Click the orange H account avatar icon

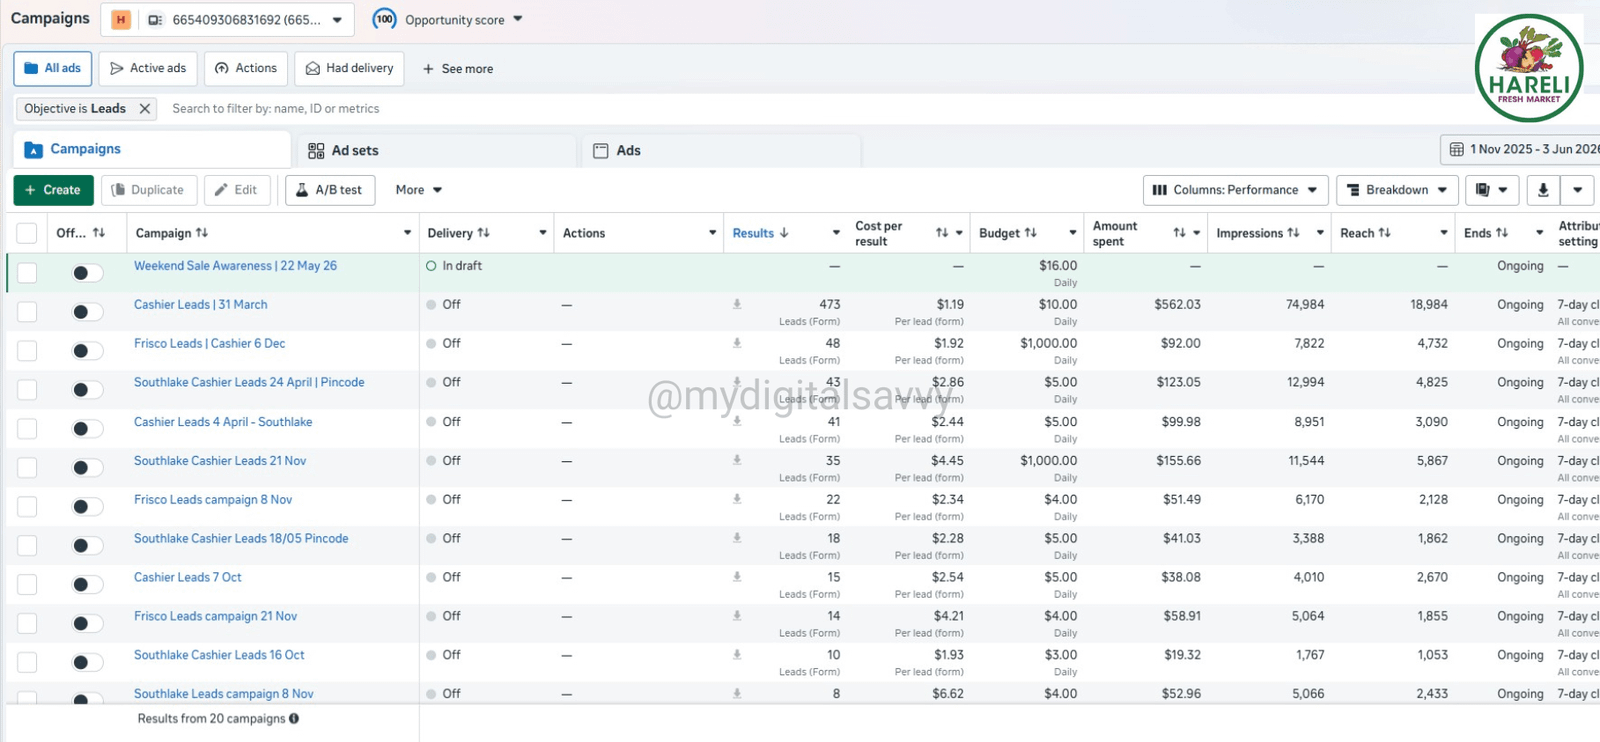[121, 19]
